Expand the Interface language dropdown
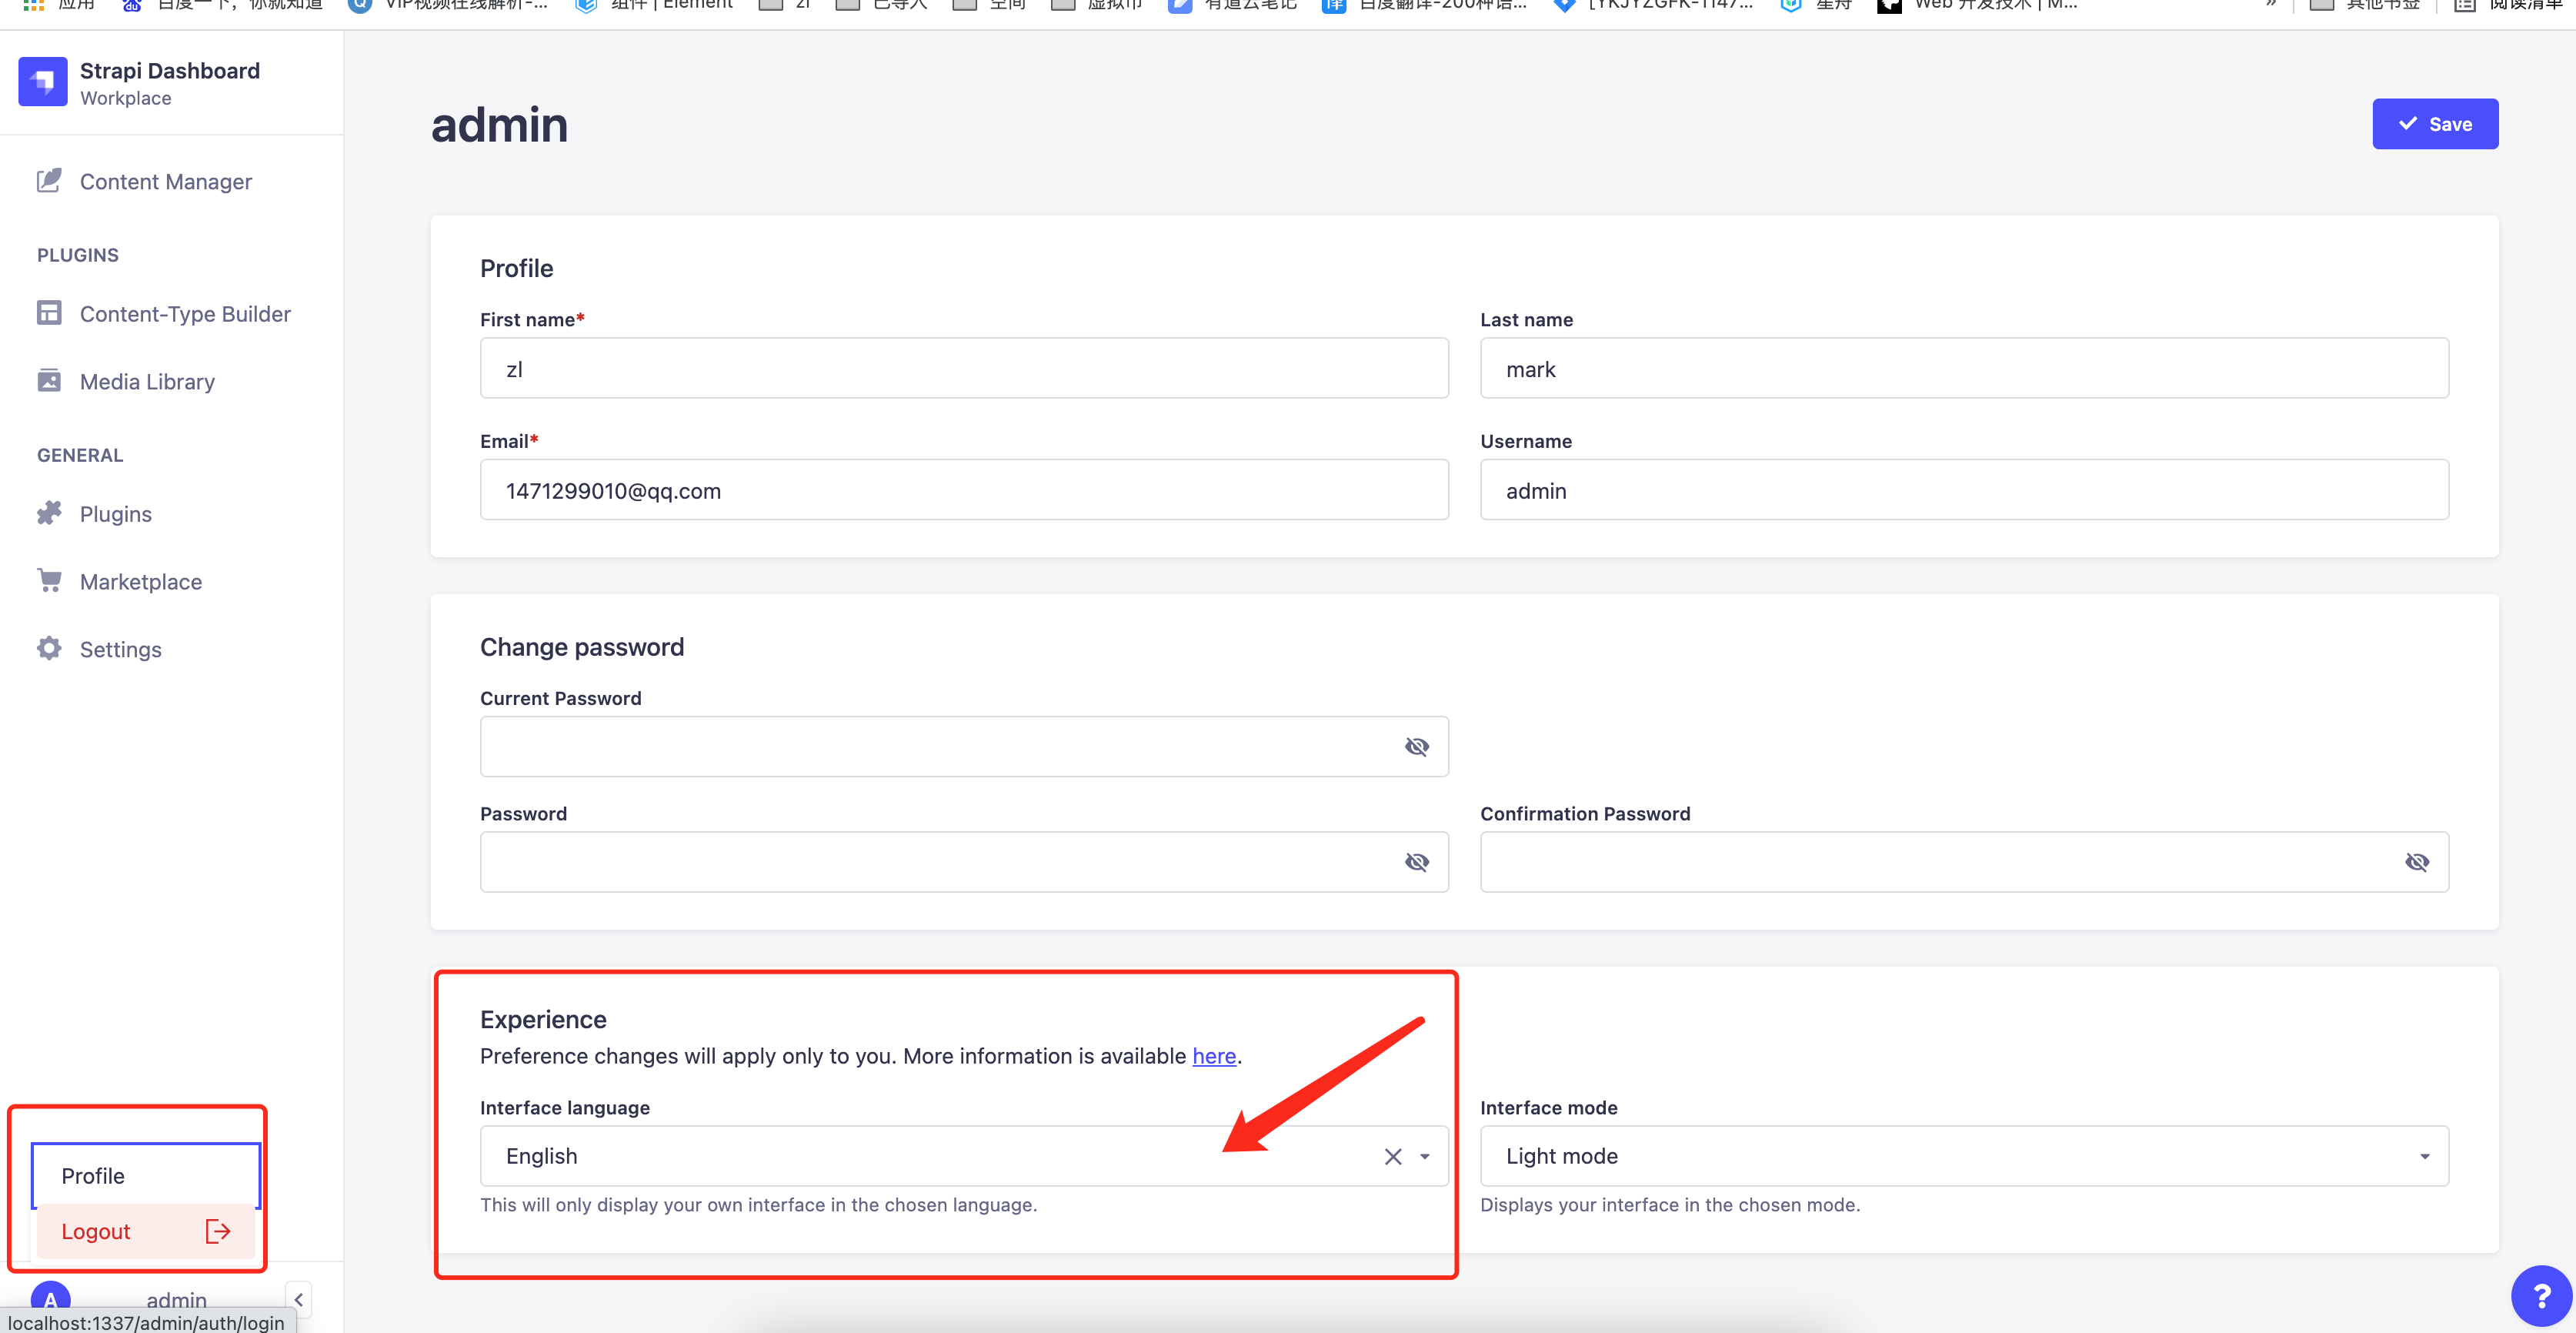Viewport: 2576px width, 1333px height. click(x=1424, y=1157)
